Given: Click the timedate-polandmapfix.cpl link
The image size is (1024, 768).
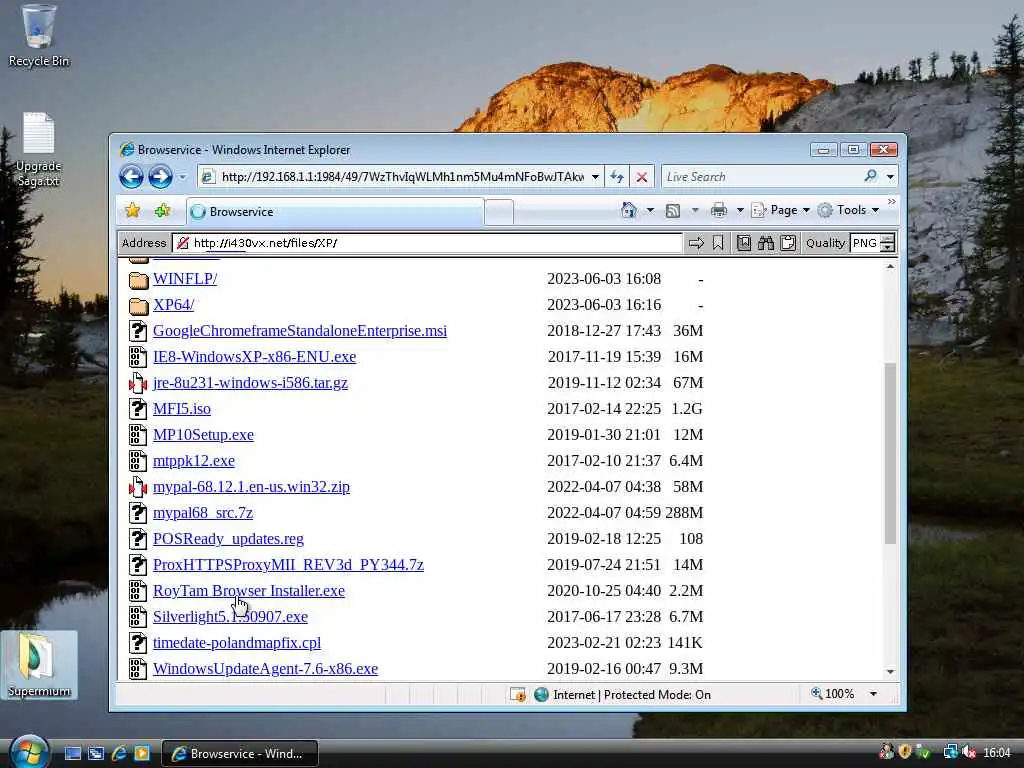Looking at the screenshot, I should 237,643.
